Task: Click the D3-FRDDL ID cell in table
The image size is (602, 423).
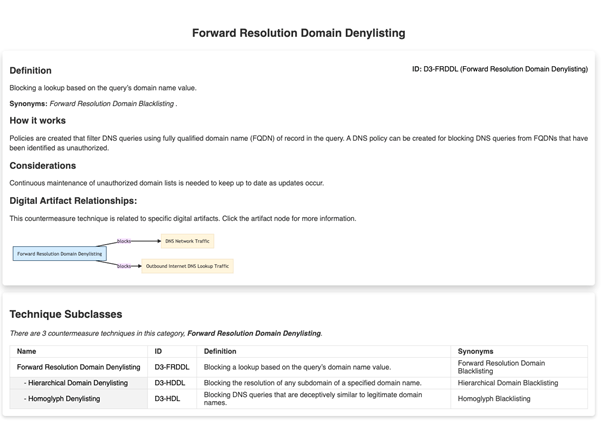Action: pyautogui.click(x=172, y=367)
